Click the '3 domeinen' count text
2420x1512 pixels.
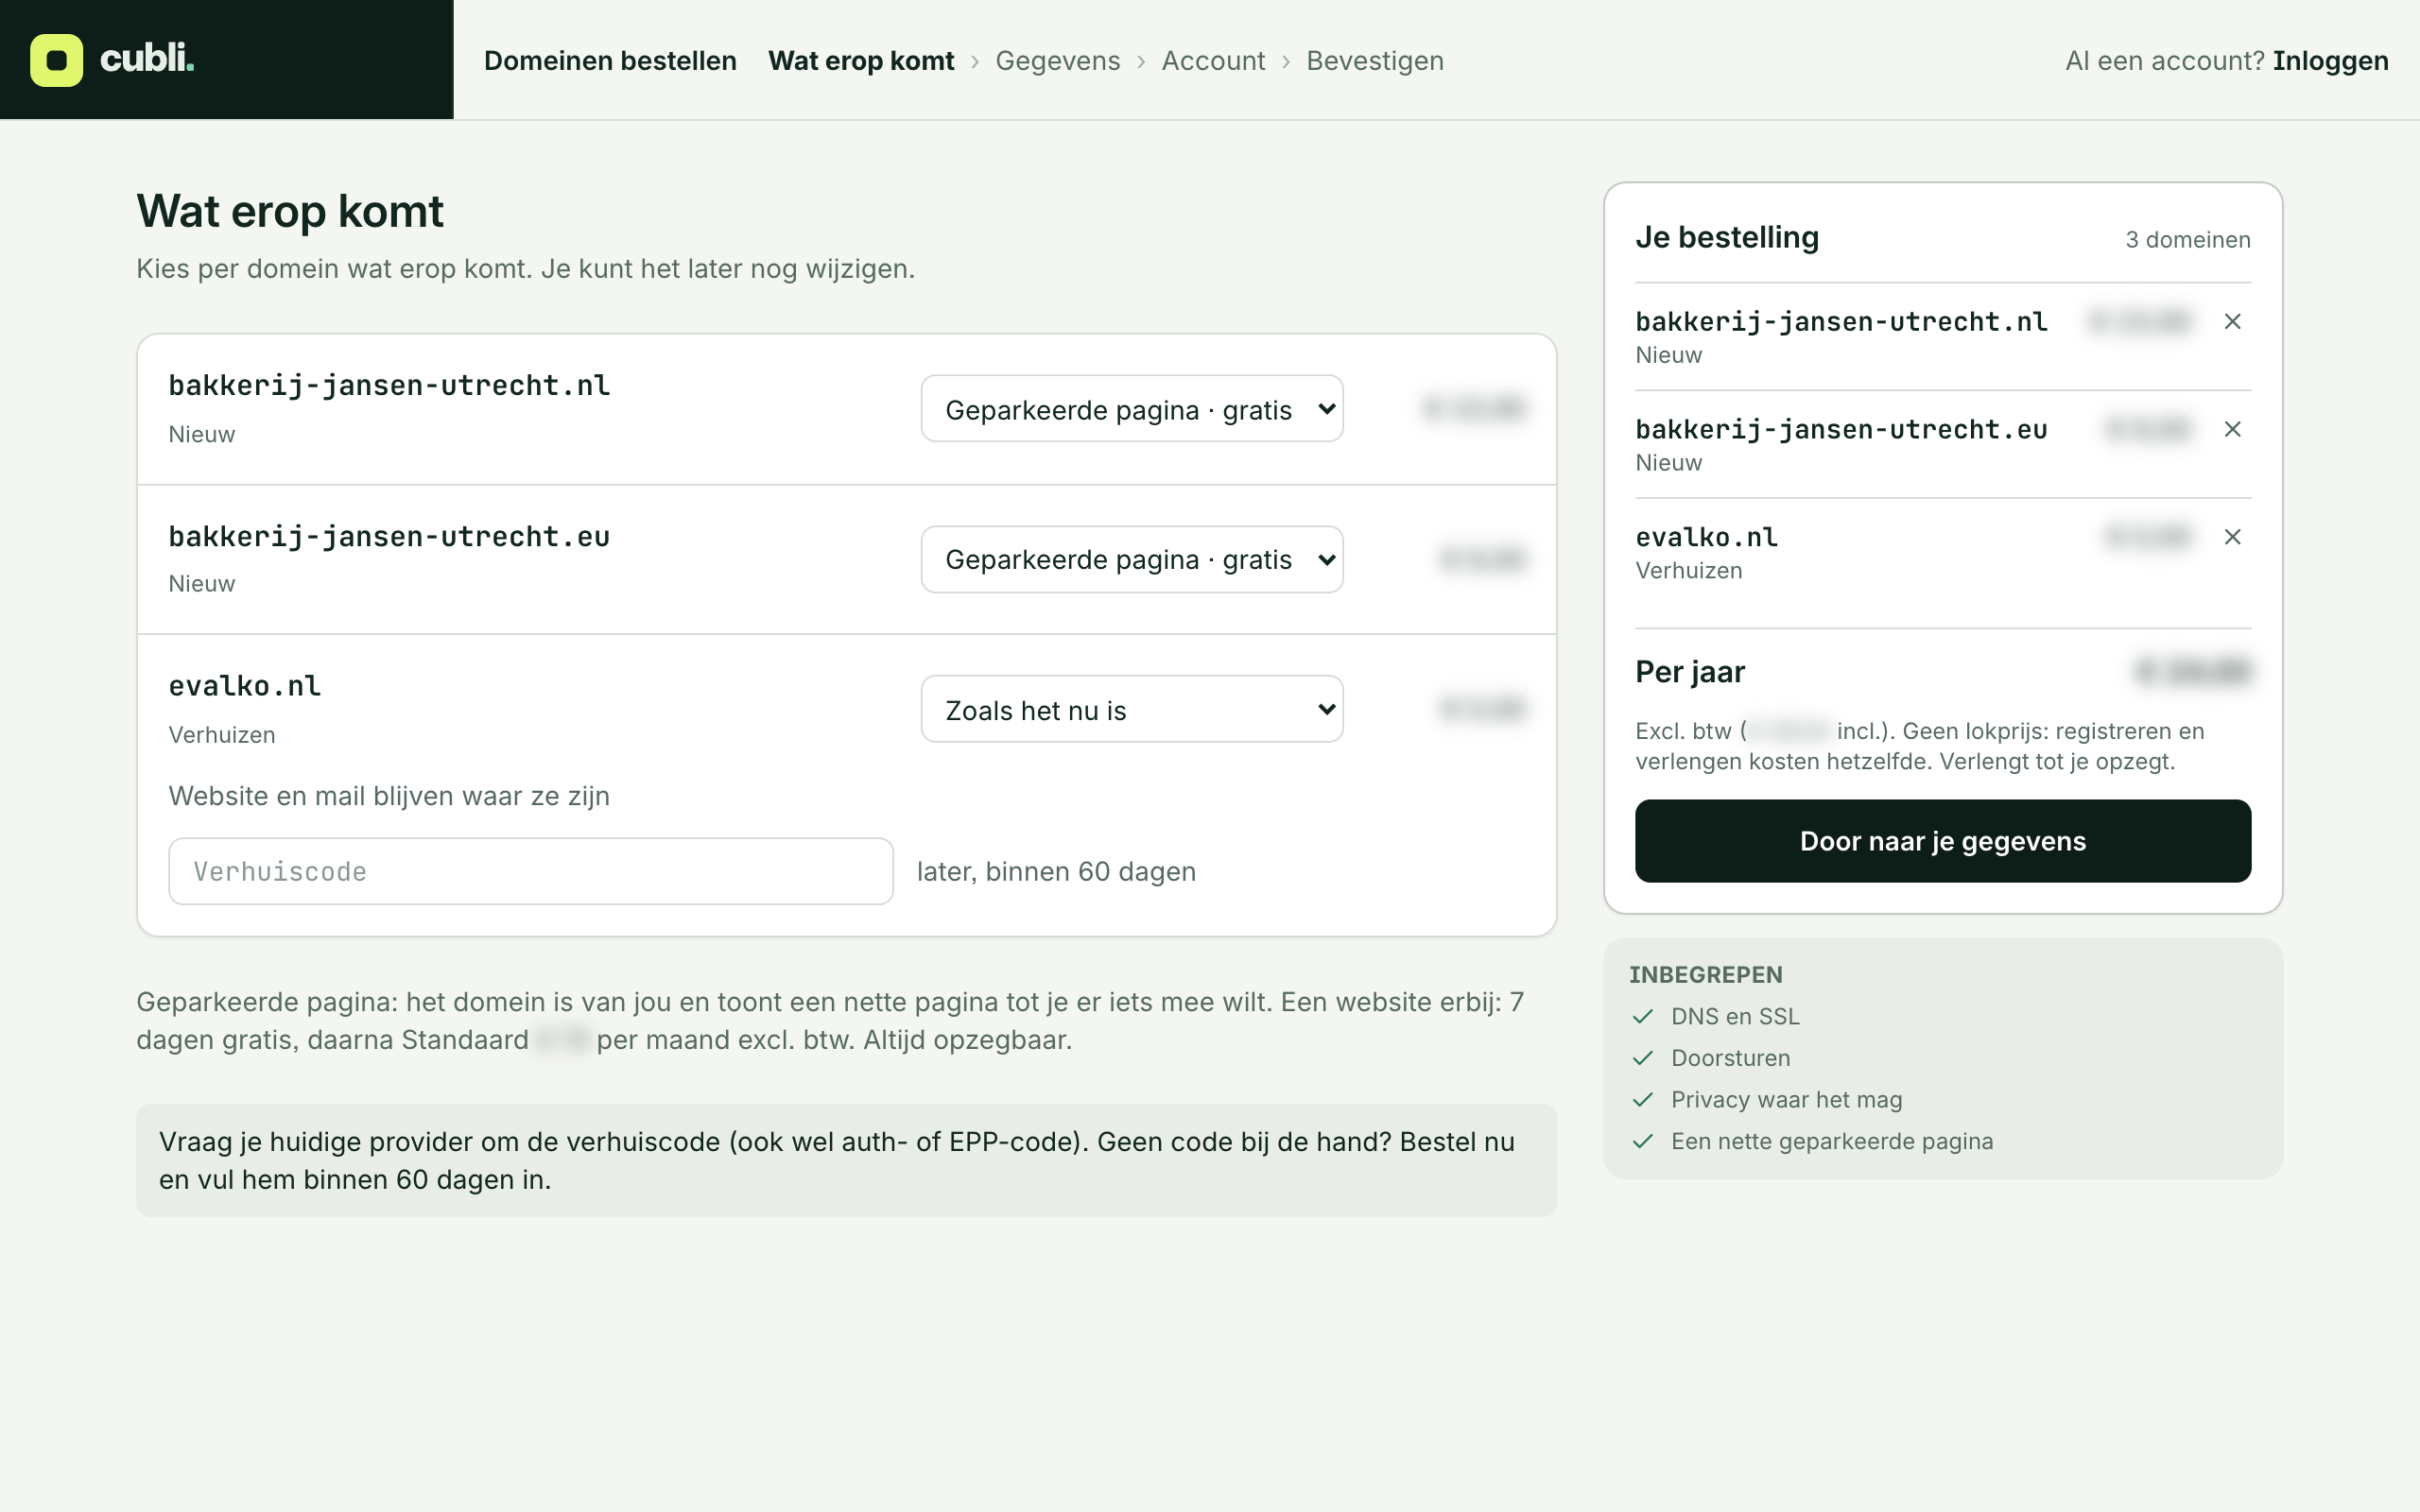(2188, 240)
